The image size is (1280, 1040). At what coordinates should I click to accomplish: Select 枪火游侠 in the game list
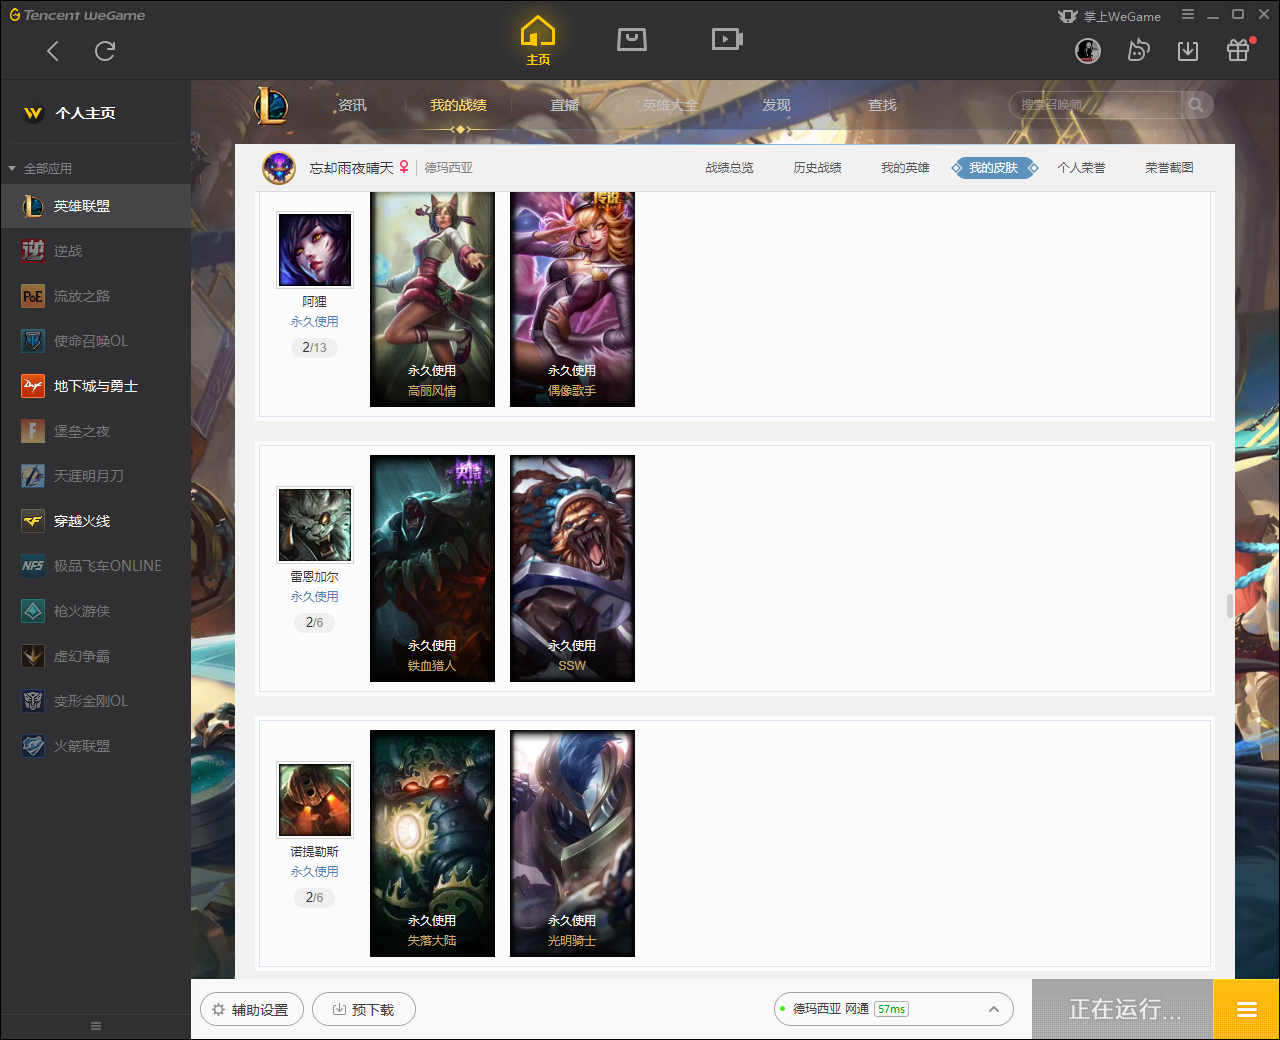(95, 611)
